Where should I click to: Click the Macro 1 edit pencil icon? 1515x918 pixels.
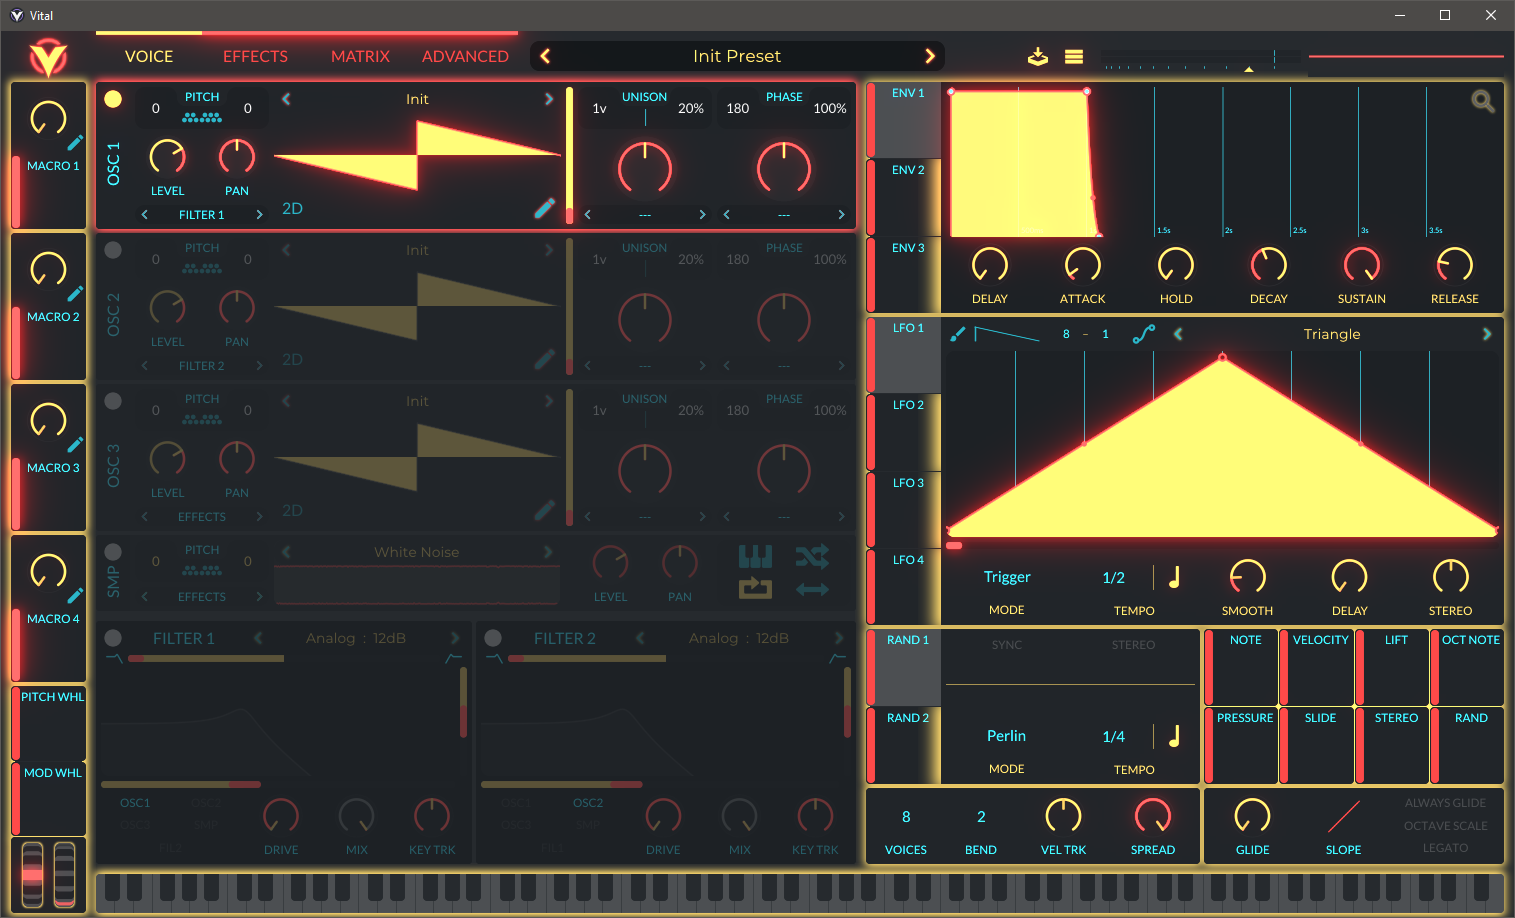[75, 143]
